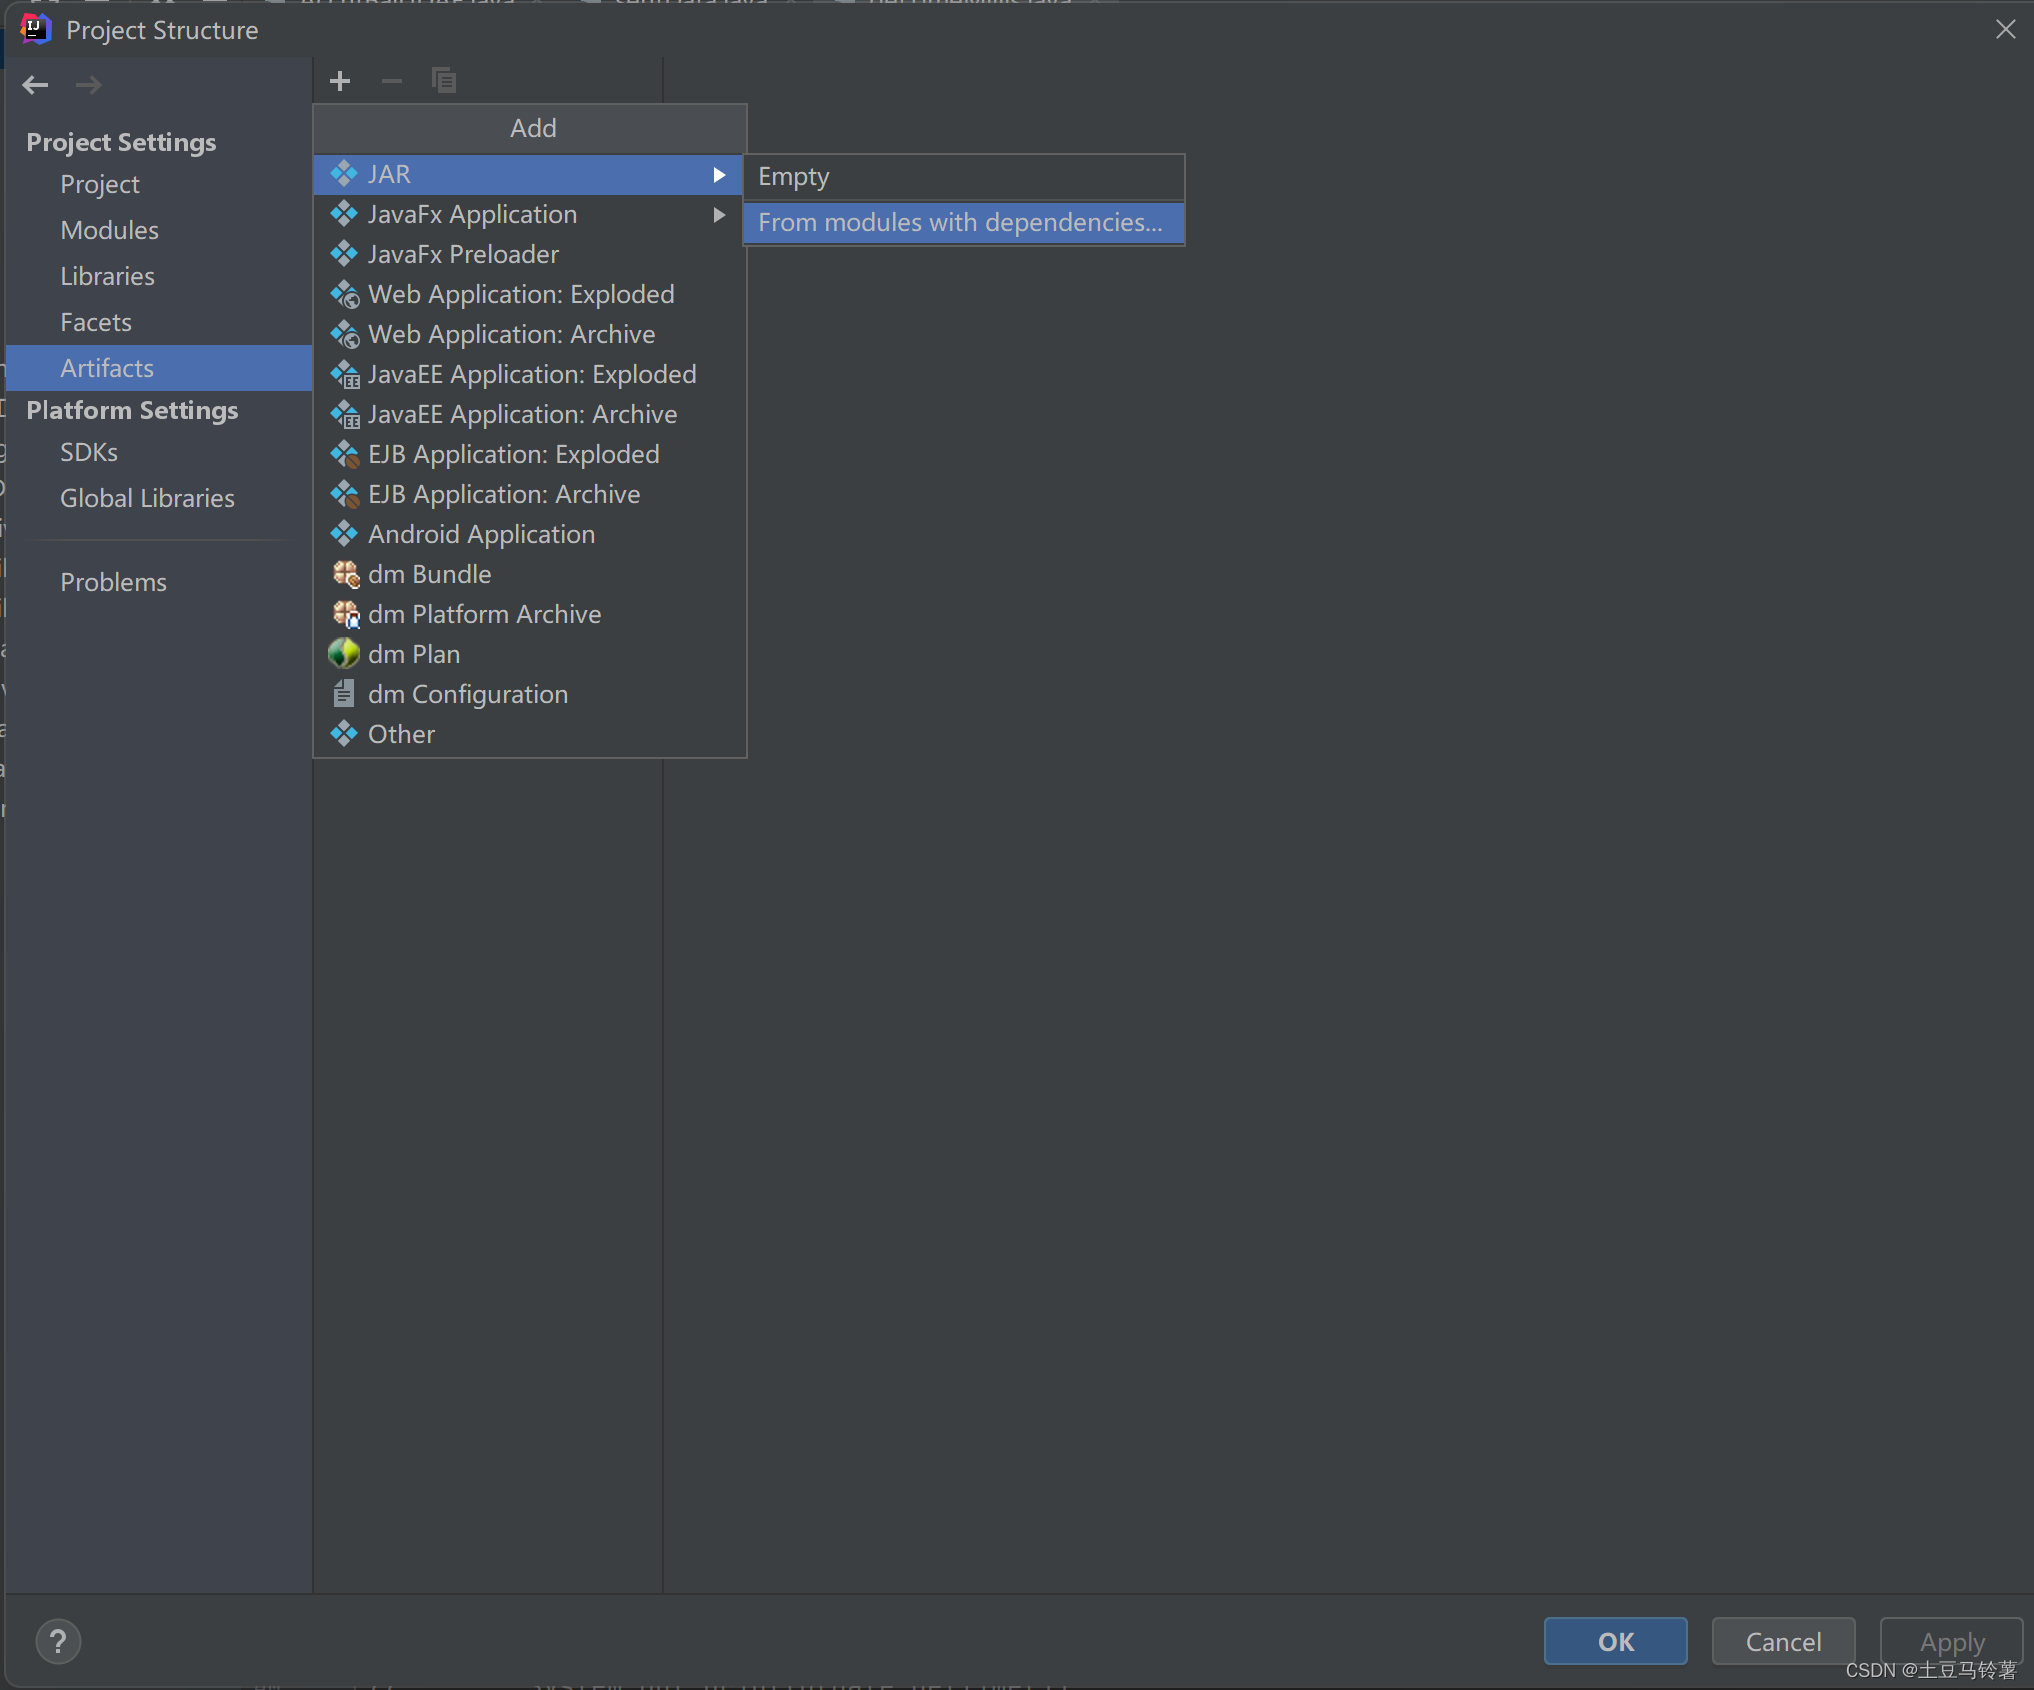
Task: Expand the JAR submenu arrow
Action: point(719,175)
